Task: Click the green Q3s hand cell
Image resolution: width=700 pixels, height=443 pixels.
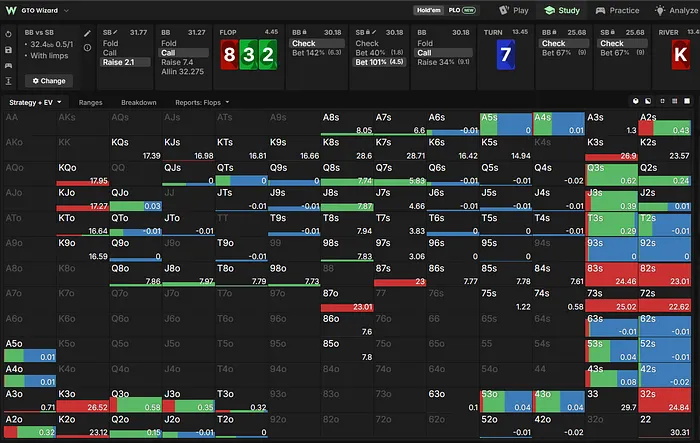Action: tap(611, 174)
